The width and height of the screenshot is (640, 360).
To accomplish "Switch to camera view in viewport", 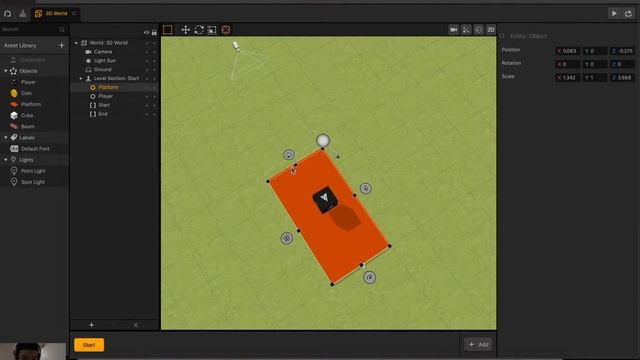I will coord(453,30).
